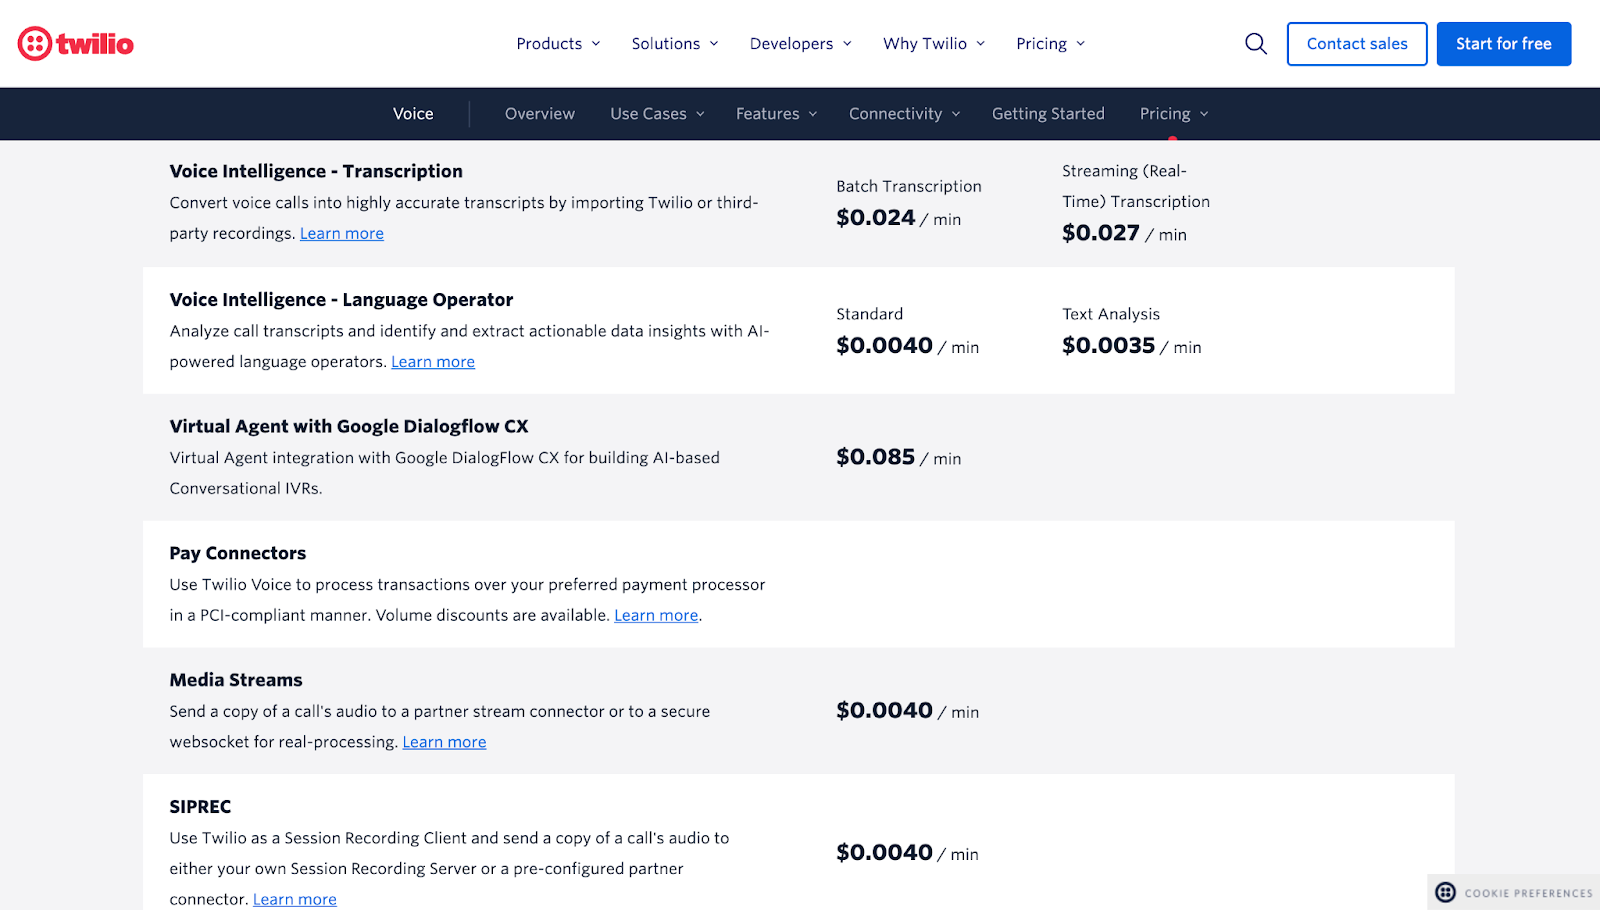Expand the Solutions dropdown
Viewport: 1600px width, 910px height.
click(x=675, y=44)
